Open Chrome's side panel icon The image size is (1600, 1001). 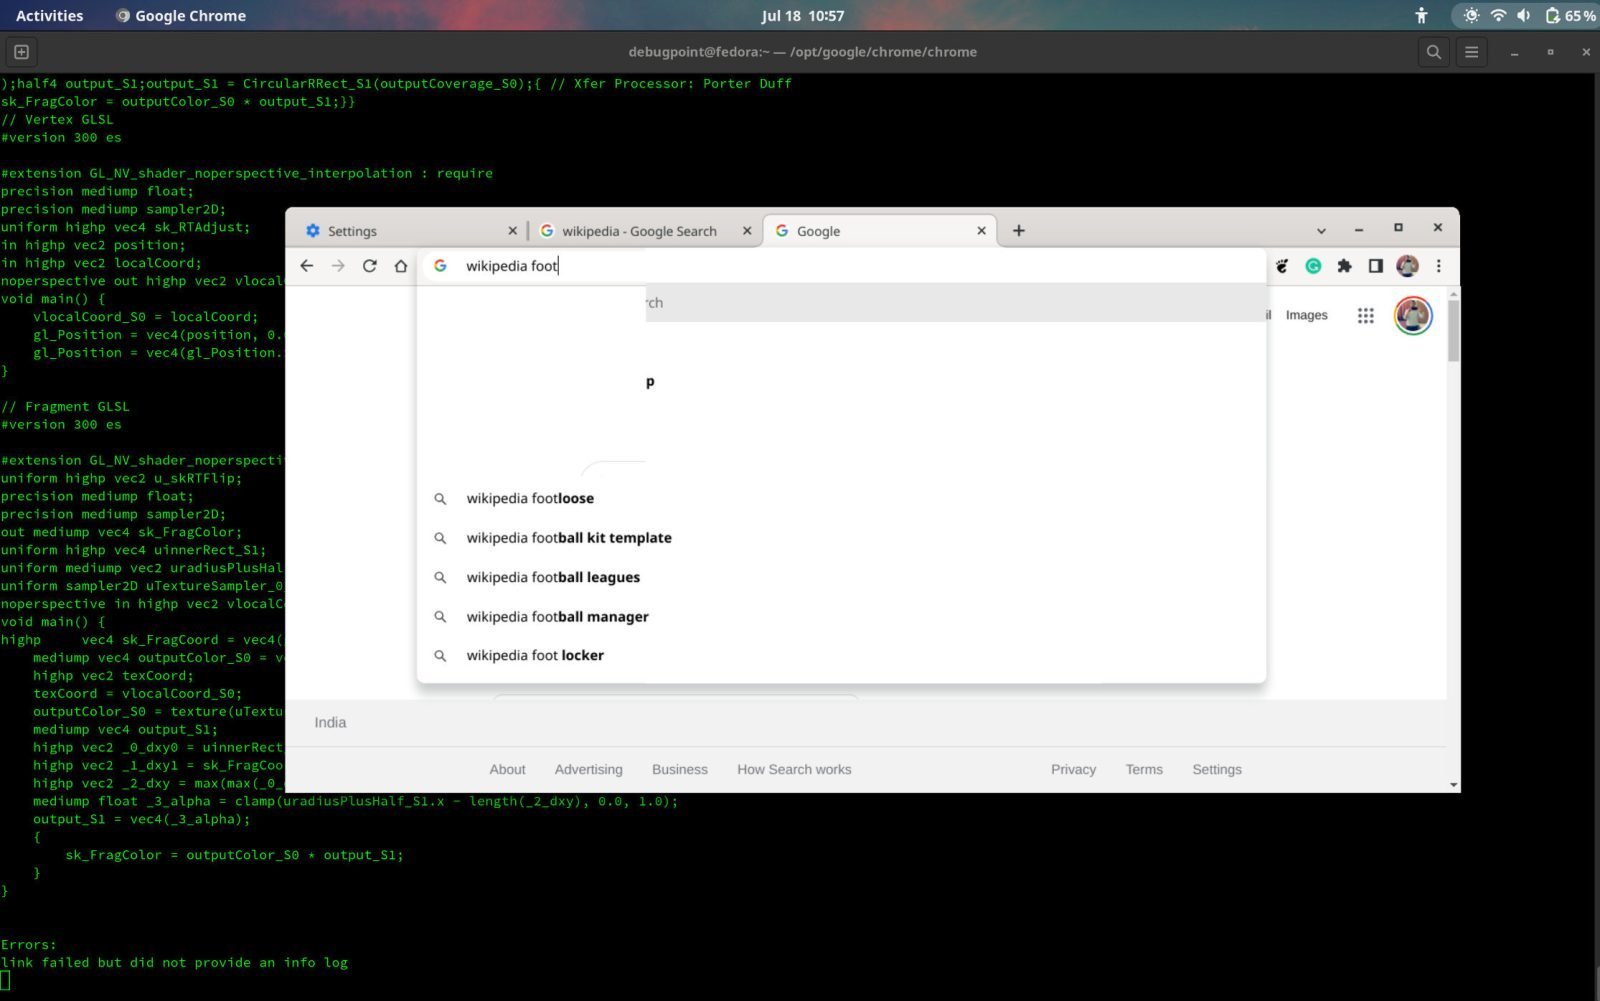click(x=1376, y=266)
